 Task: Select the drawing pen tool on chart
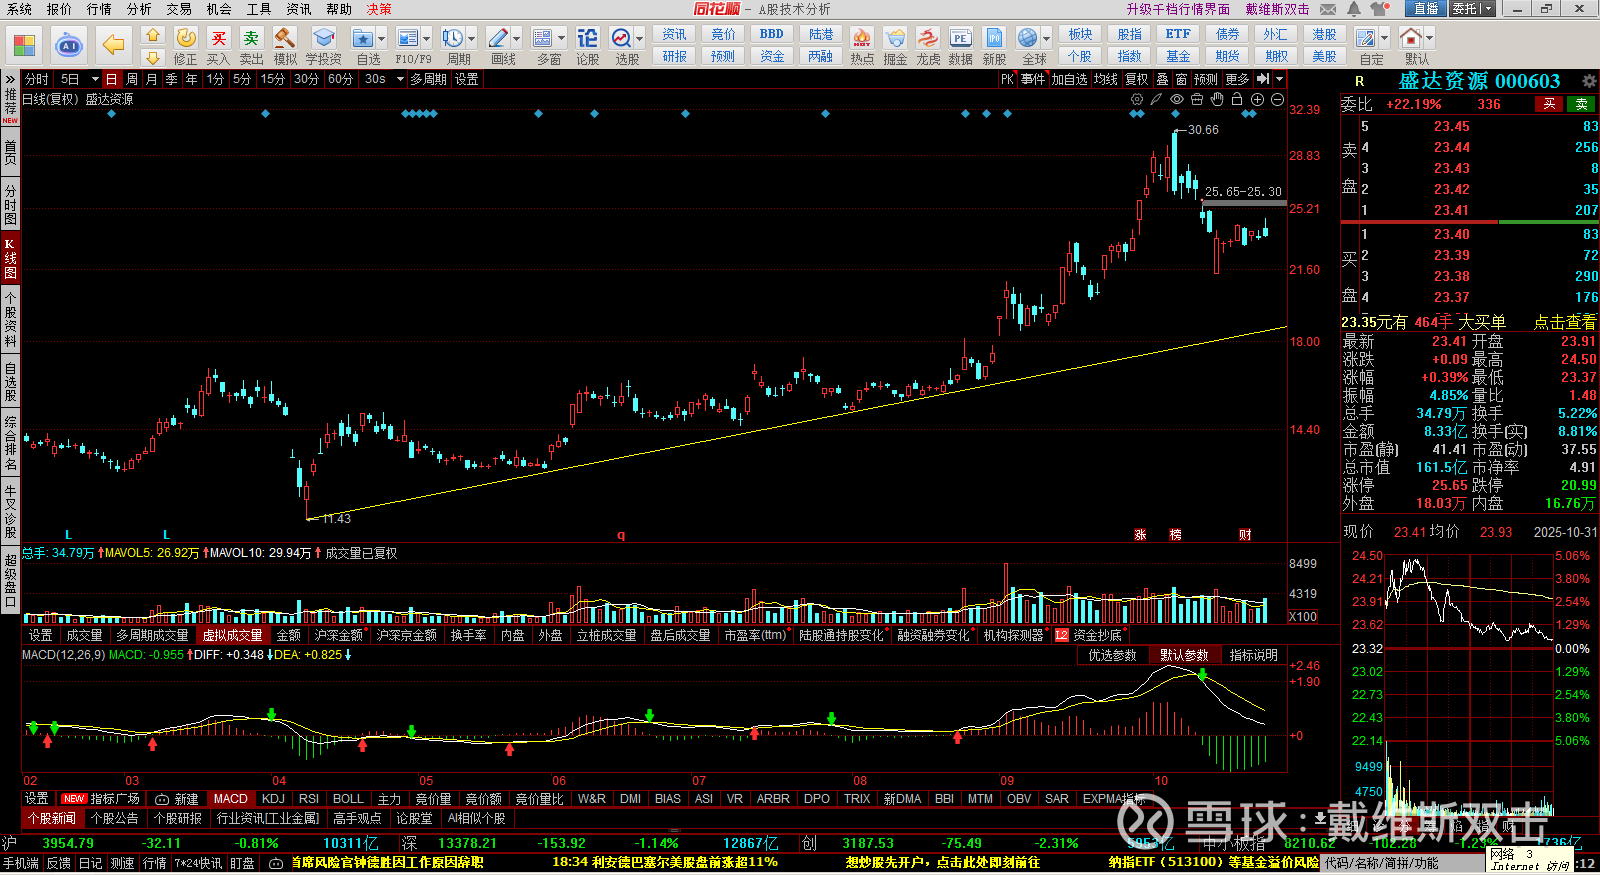point(1156,99)
